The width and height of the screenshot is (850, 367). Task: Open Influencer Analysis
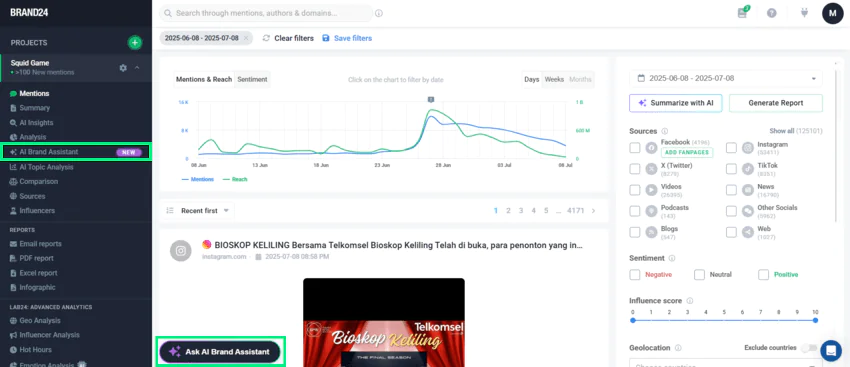49,335
